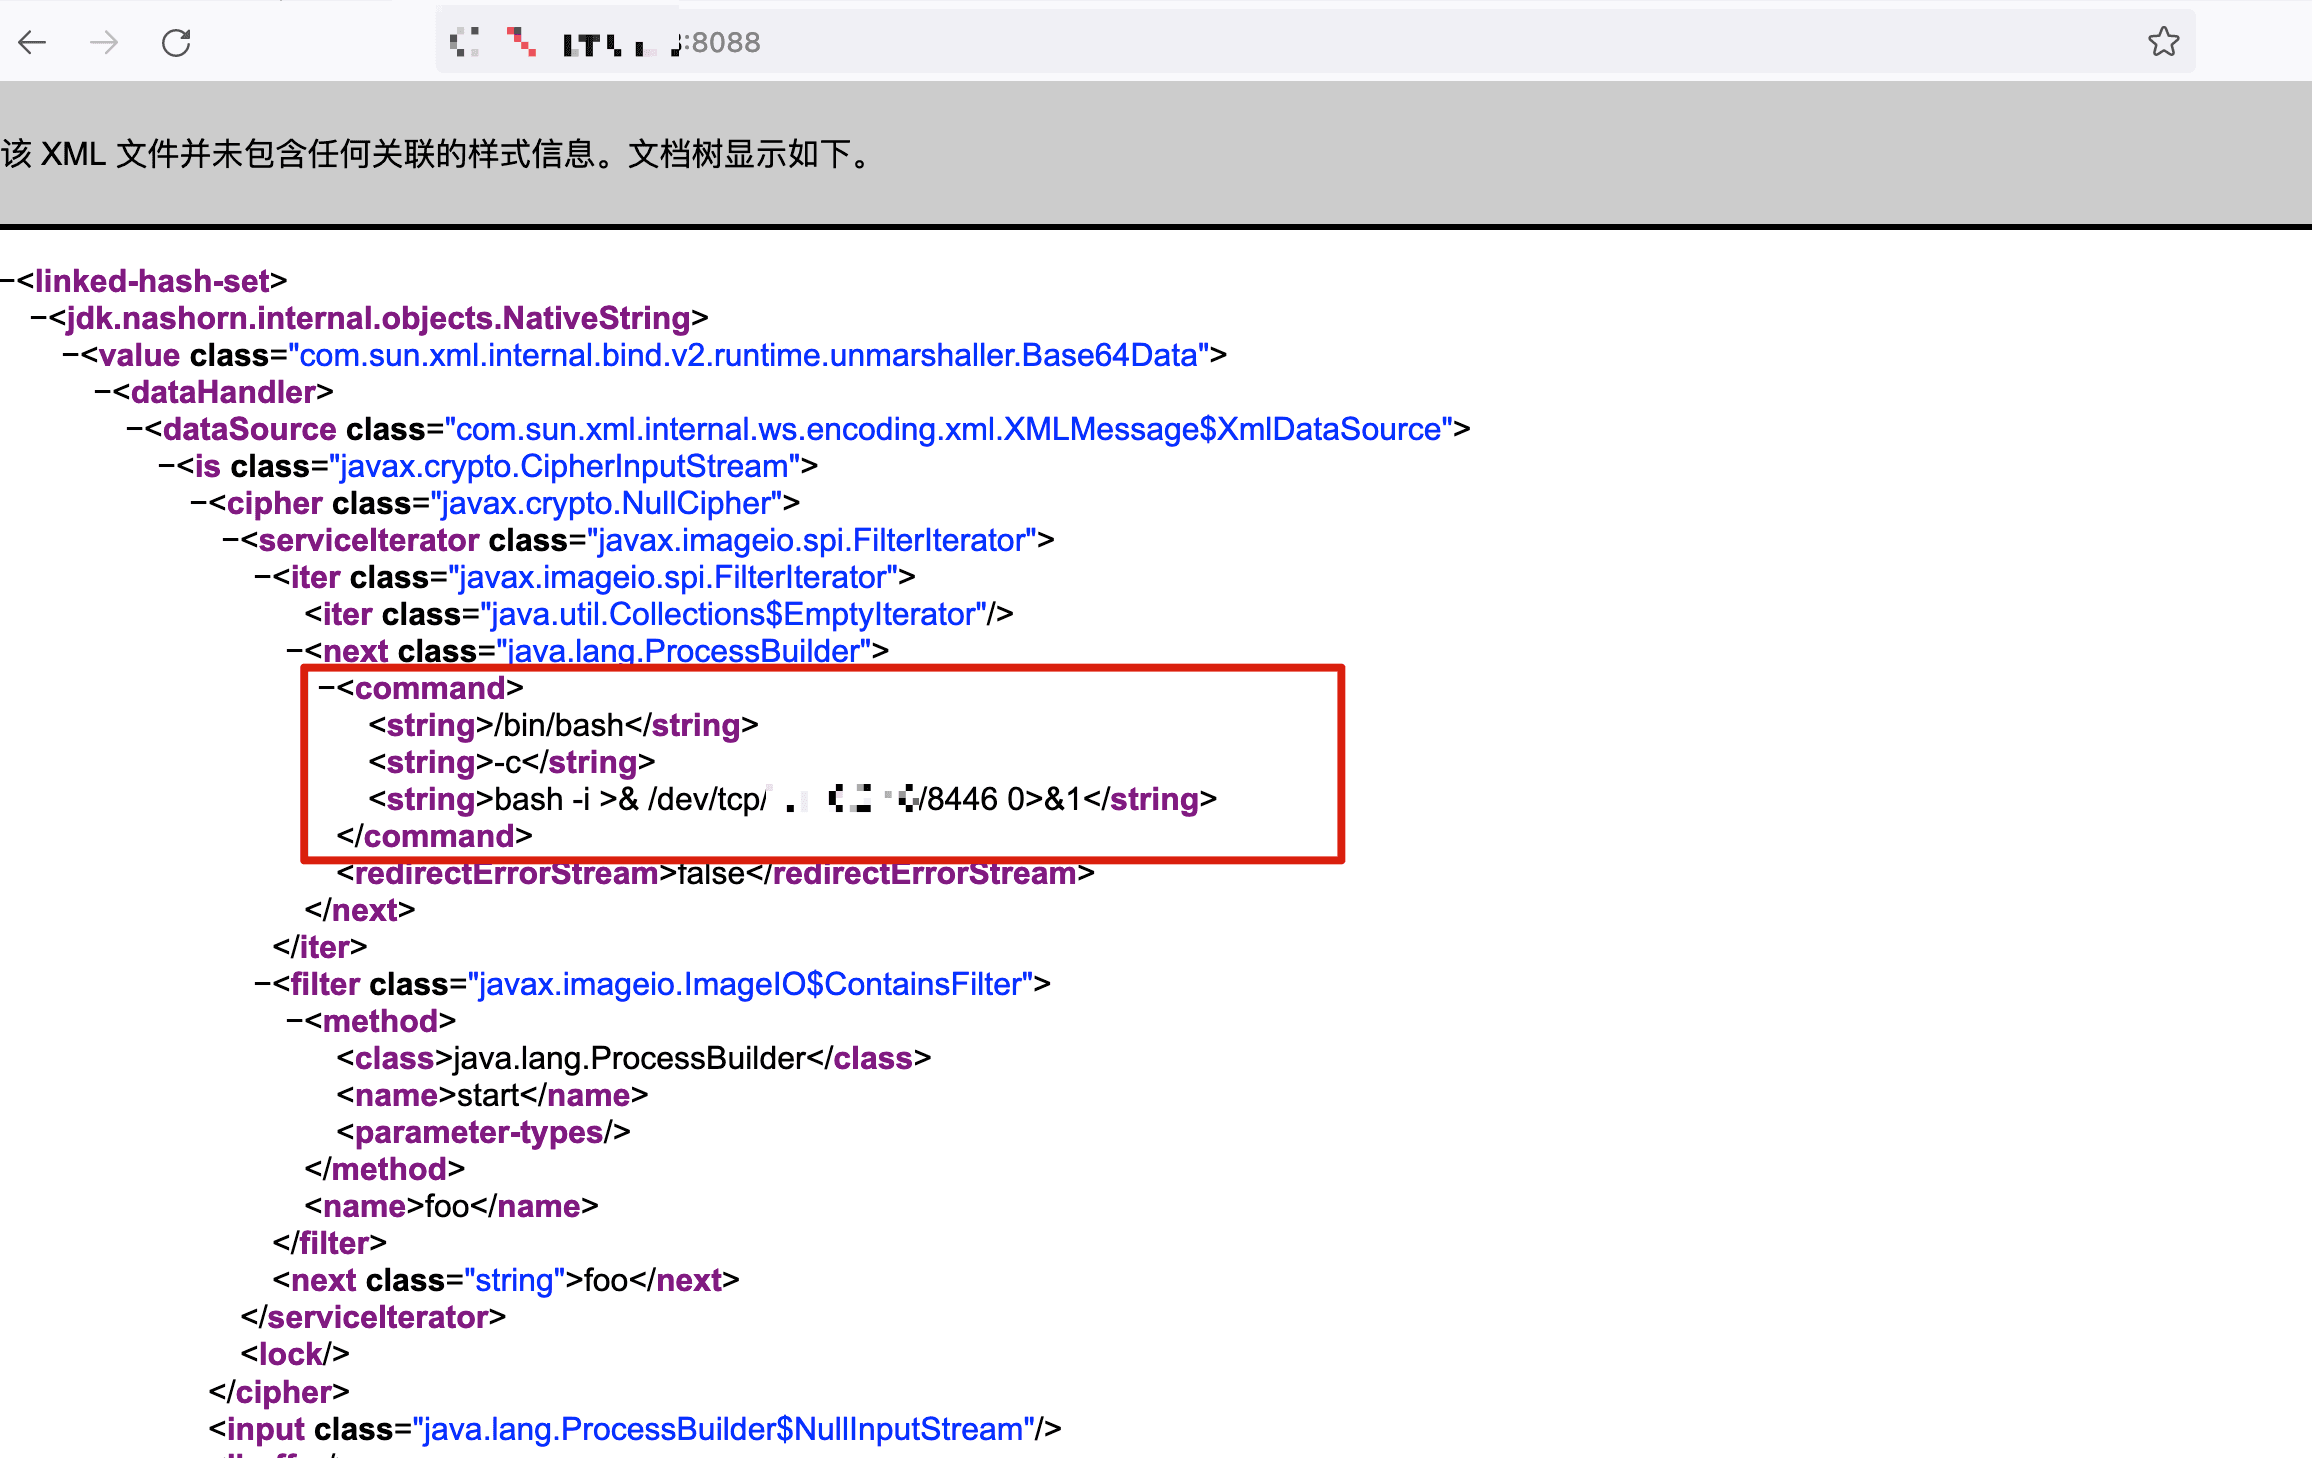The image size is (2312, 1458).
Task: Collapse the method node
Action: [x=295, y=1021]
